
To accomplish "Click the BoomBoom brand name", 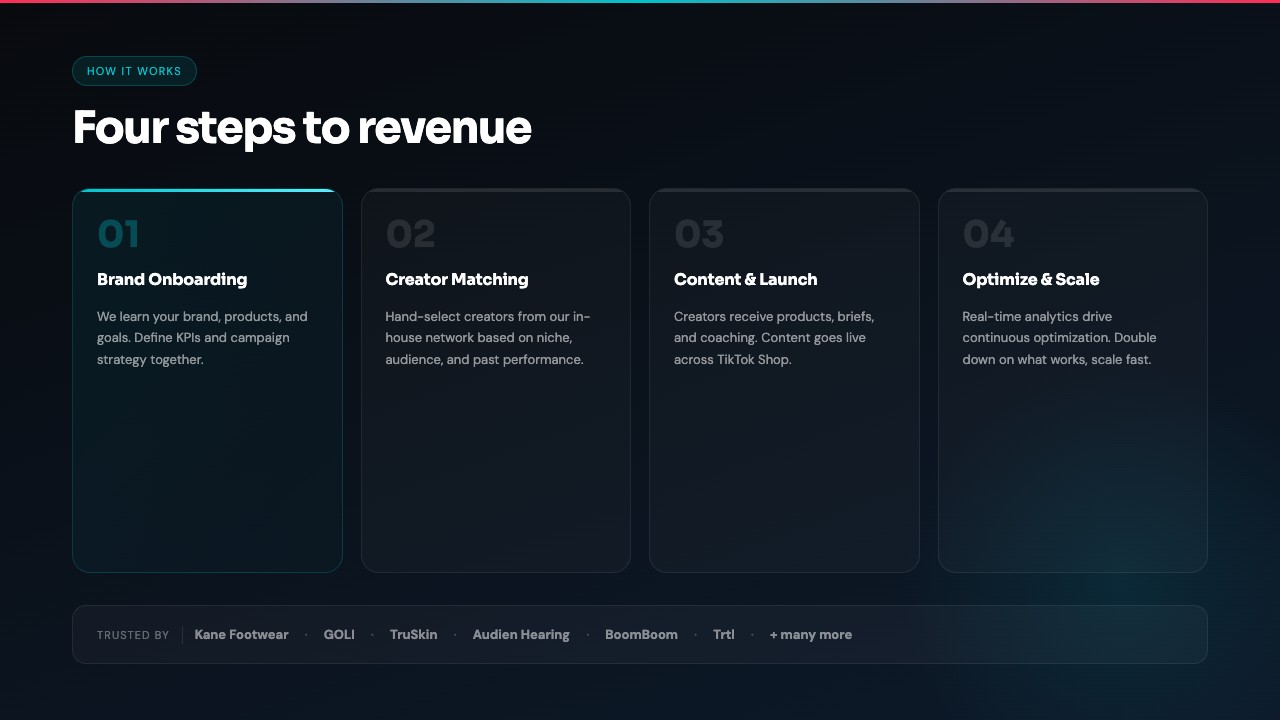I will pos(641,635).
